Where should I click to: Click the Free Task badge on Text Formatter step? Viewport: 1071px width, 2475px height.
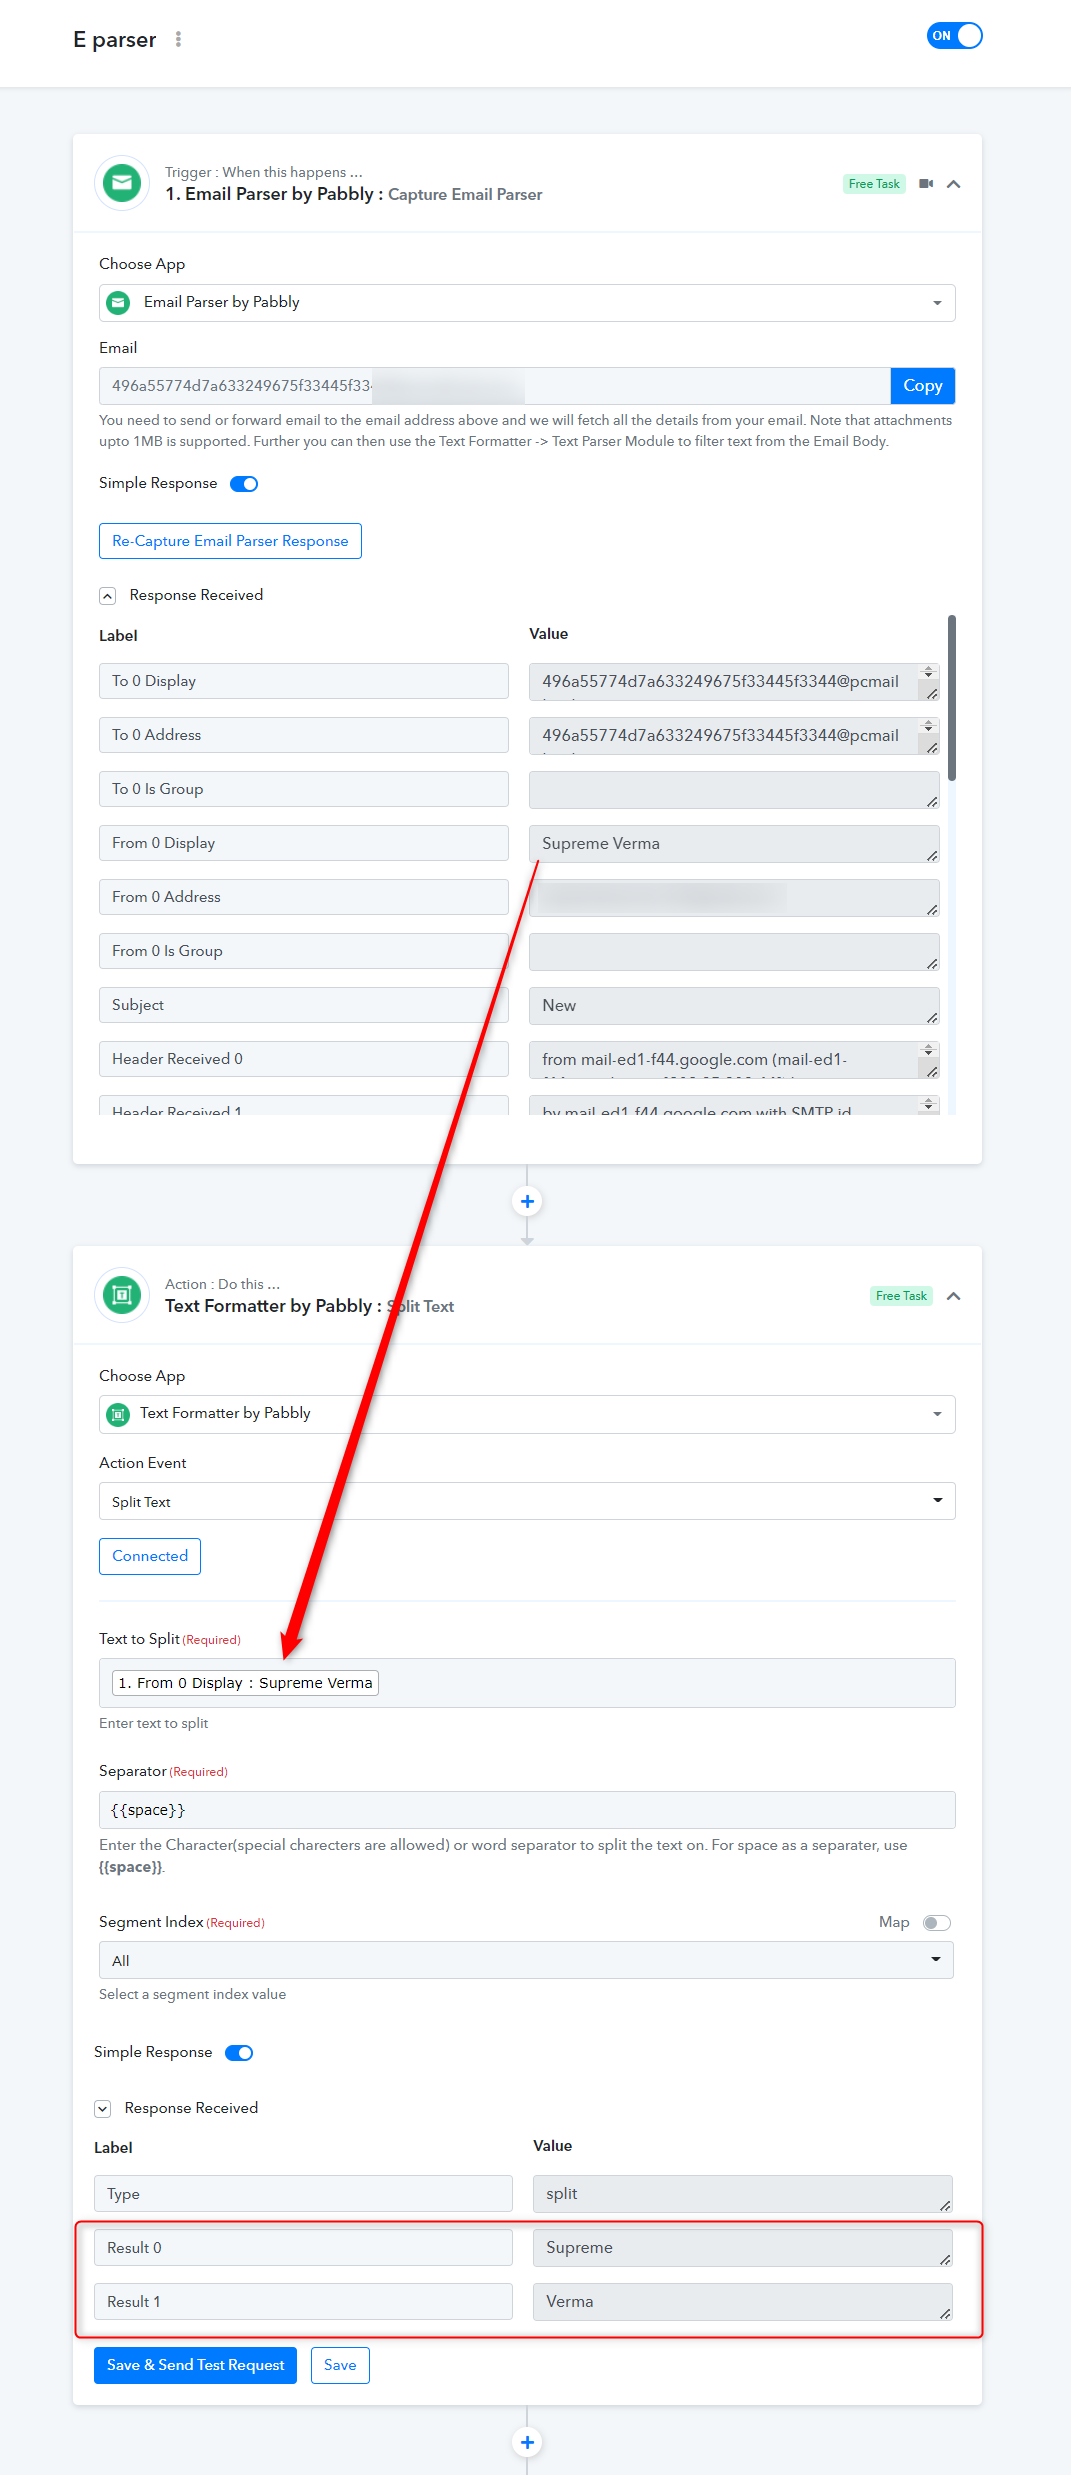pyautogui.click(x=901, y=1296)
